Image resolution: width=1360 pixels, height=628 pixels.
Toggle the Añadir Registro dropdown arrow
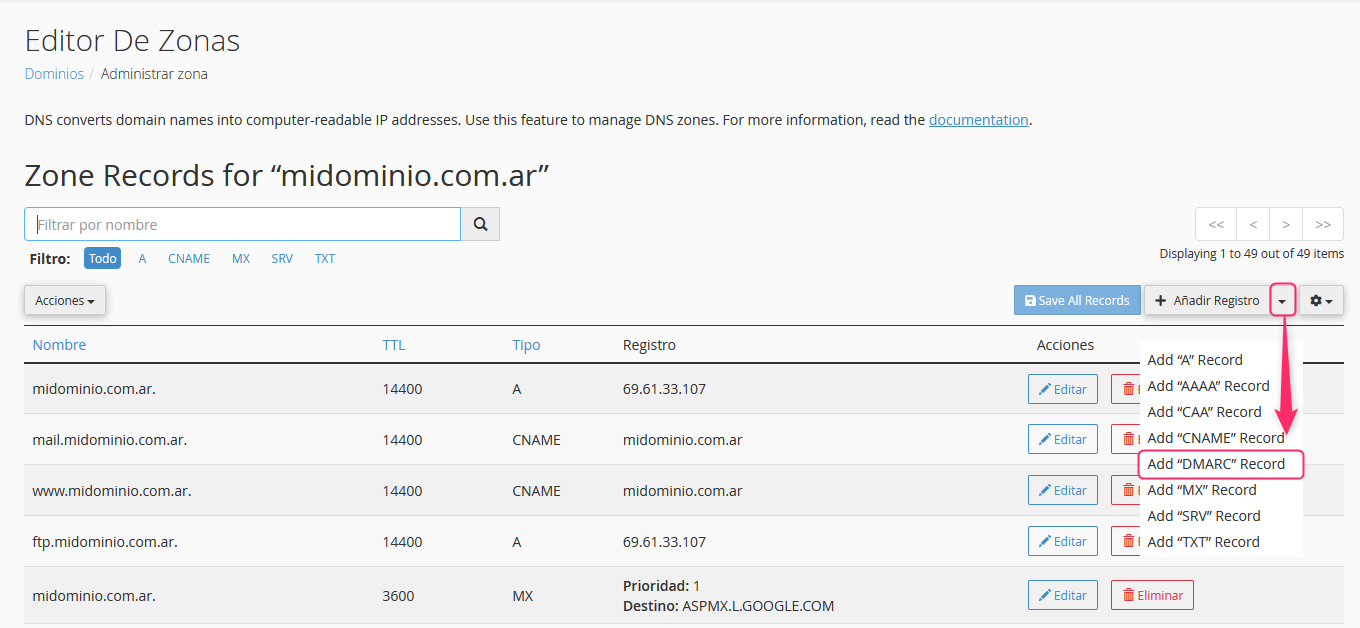[1283, 300]
